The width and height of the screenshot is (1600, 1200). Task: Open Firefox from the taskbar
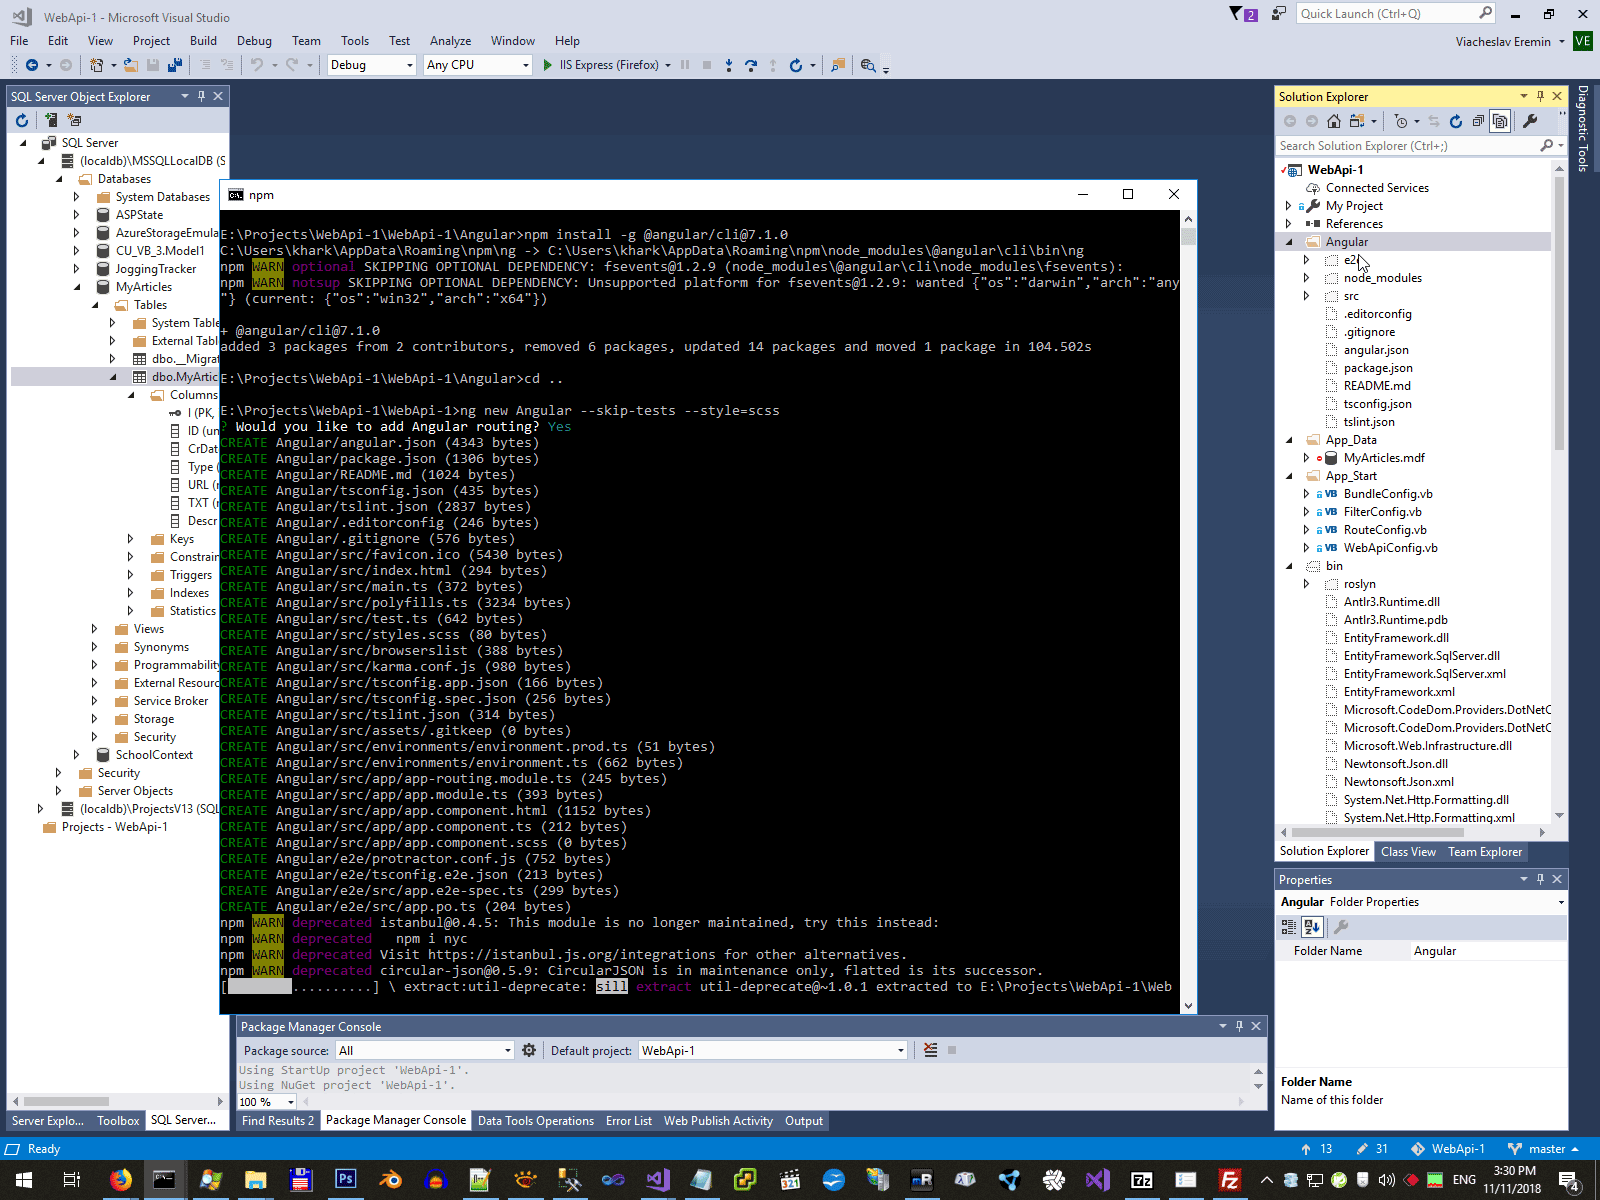click(x=120, y=1180)
